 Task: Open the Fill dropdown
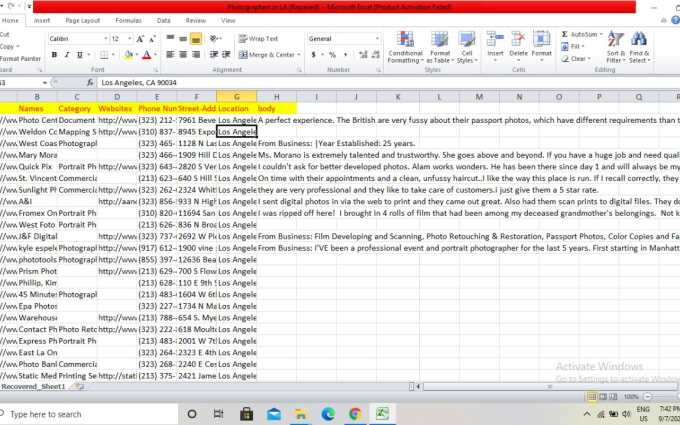[x=573, y=46]
